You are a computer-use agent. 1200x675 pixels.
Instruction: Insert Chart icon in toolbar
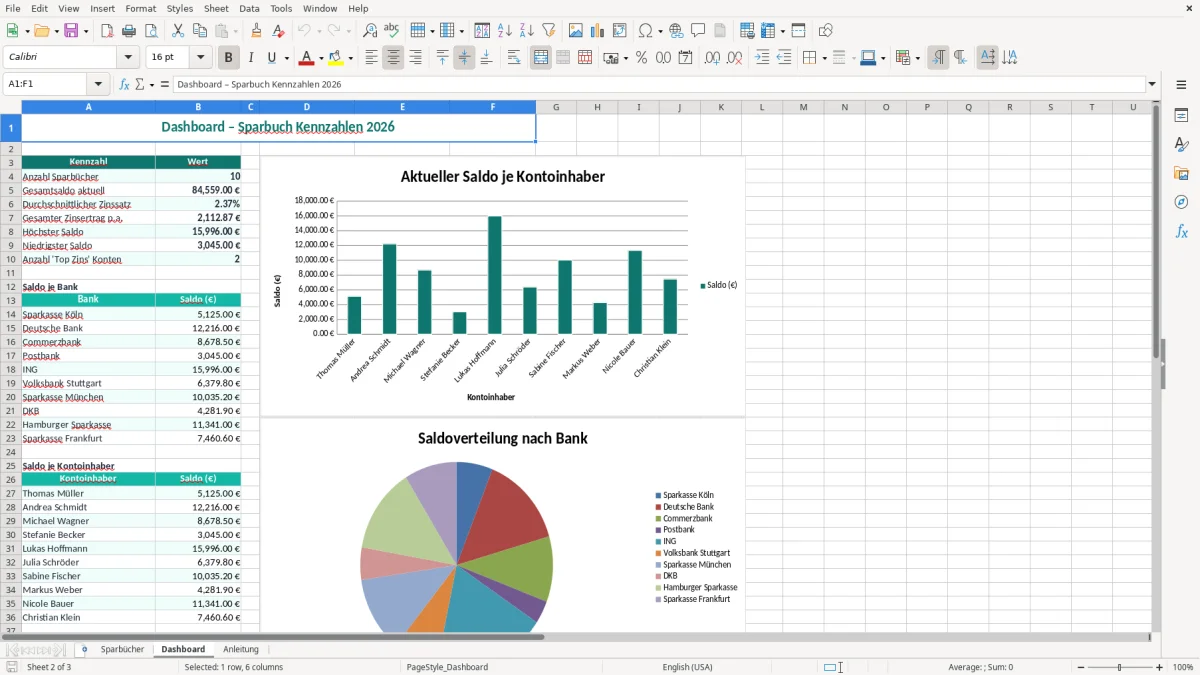(x=598, y=31)
